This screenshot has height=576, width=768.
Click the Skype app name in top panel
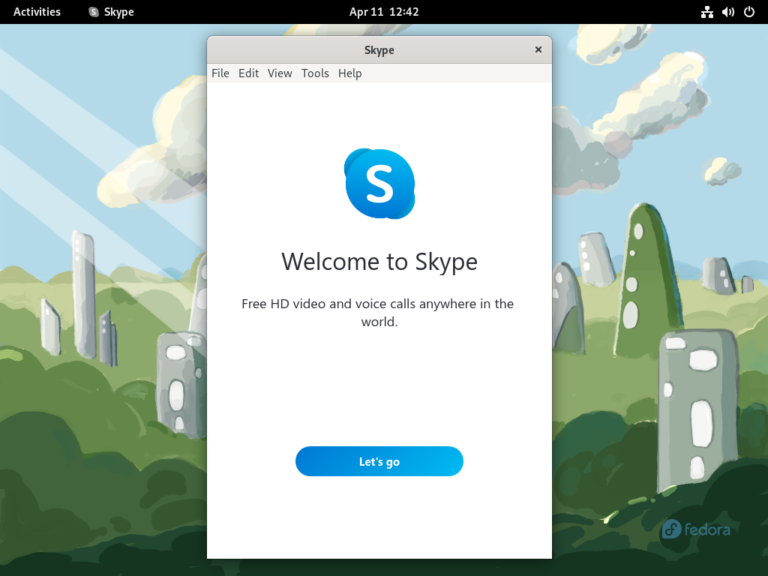click(119, 12)
